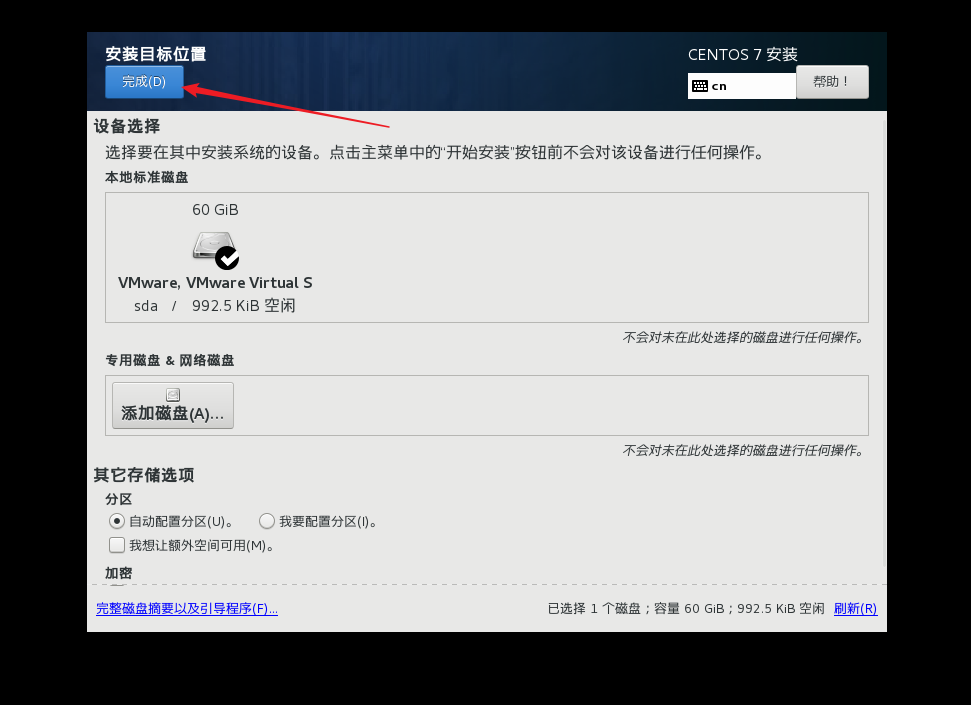This screenshot has height=705, width=971.
Task: Select 自动配置分区(U) radio button
Action: click(116, 521)
